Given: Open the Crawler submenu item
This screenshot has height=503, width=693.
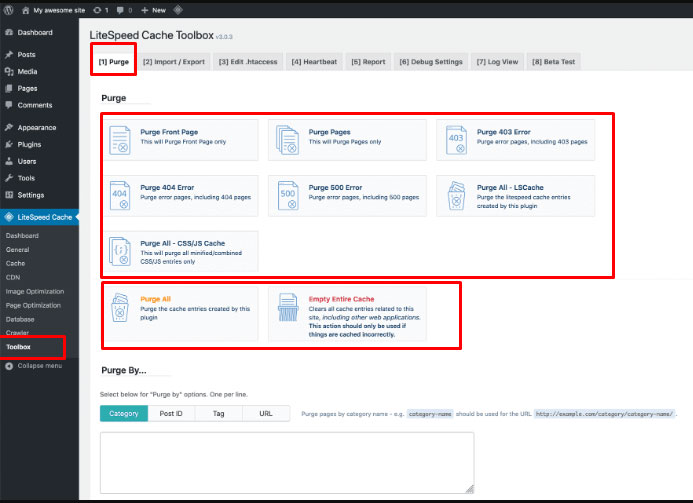Looking at the screenshot, I should pos(17,332).
